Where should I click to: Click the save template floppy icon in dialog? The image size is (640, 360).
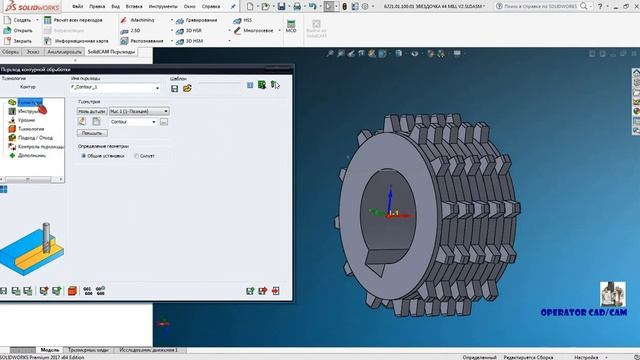click(x=174, y=89)
